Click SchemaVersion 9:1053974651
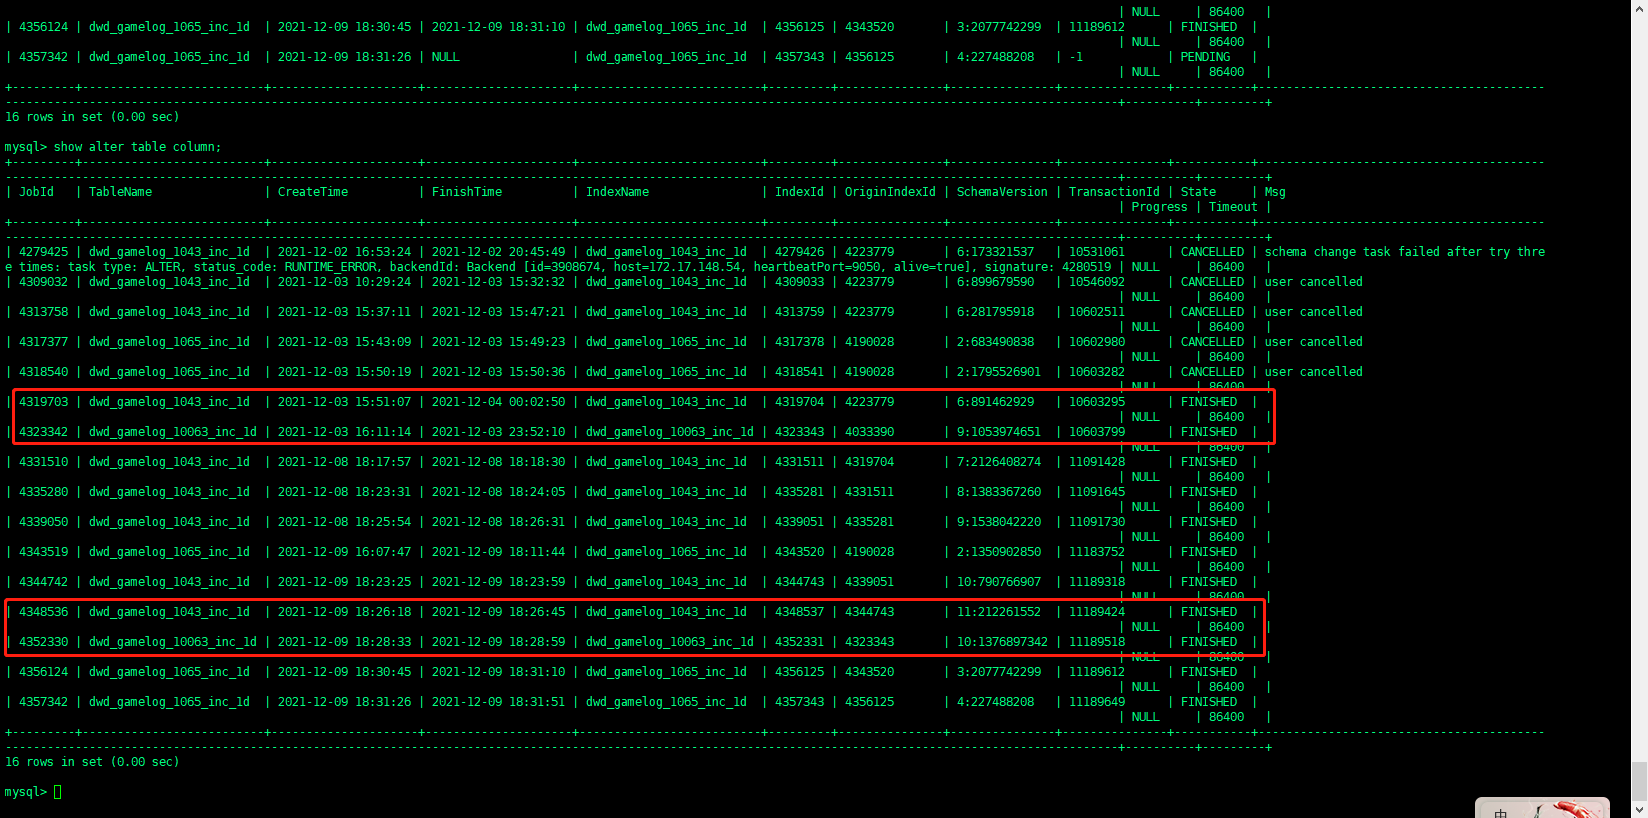 [x=998, y=432]
